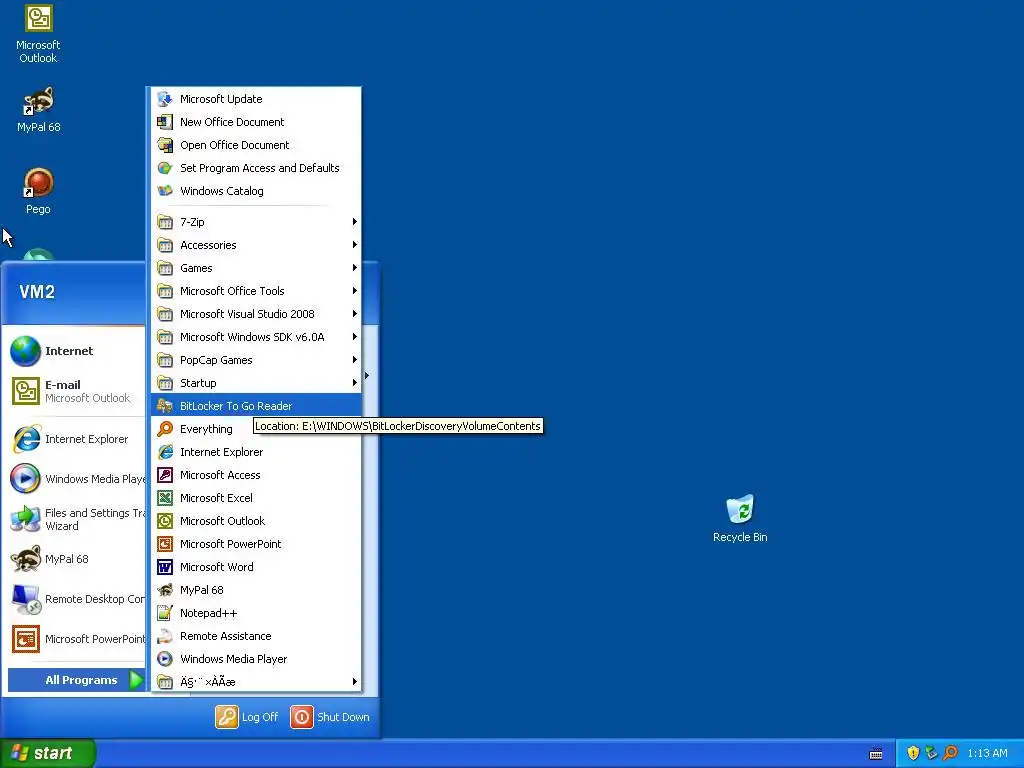This screenshot has width=1024, height=768.
Task: Expand Microsoft Visual Studio 2008 arrow
Action: tap(355, 314)
